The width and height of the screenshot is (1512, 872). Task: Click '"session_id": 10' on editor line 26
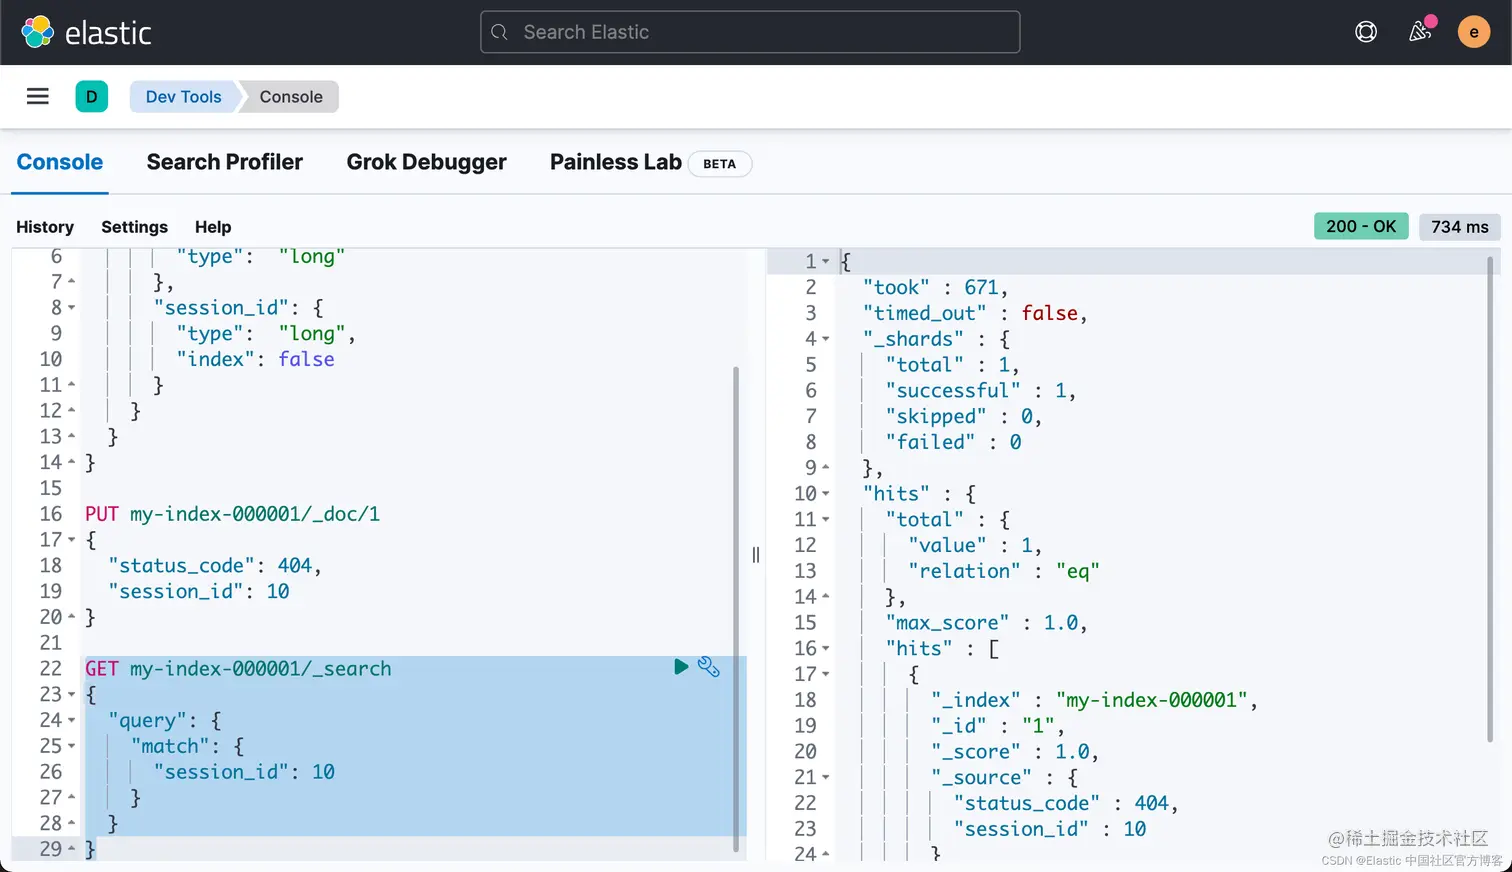pyautogui.click(x=244, y=772)
